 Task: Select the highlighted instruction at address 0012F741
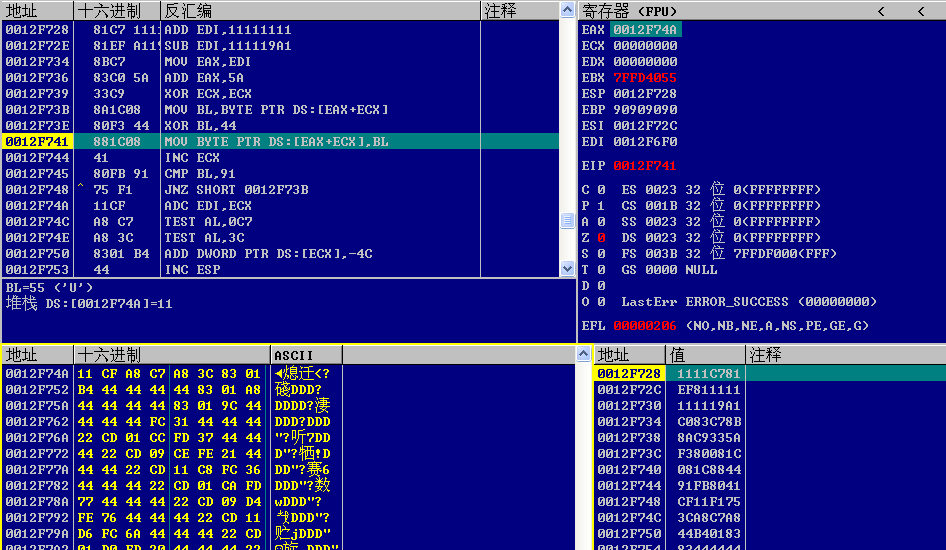click(276, 142)
